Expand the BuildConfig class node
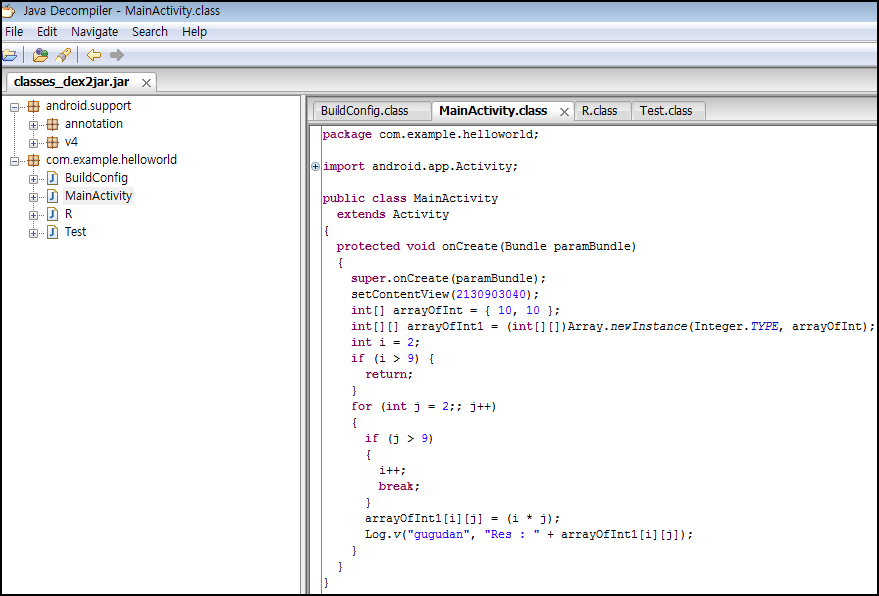Viewport: 879px width, 596px height. pyautogui.click(x=34, y=179)
